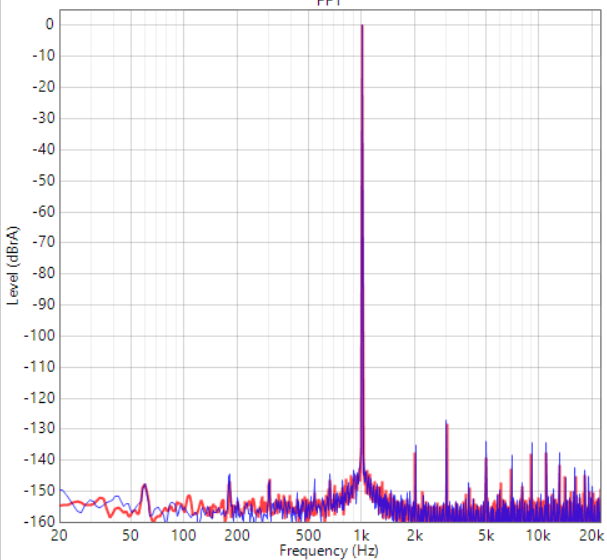Click the 500 frequency axis label
Viewport: 607px width, 560px height.
308,536
